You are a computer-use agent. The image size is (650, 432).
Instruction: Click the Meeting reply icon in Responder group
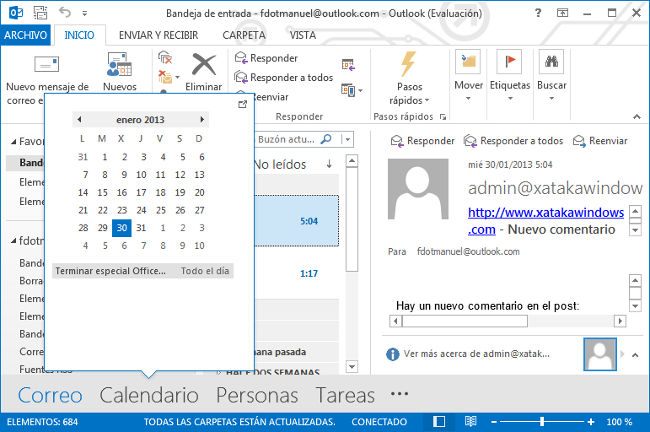click(348, 65)
